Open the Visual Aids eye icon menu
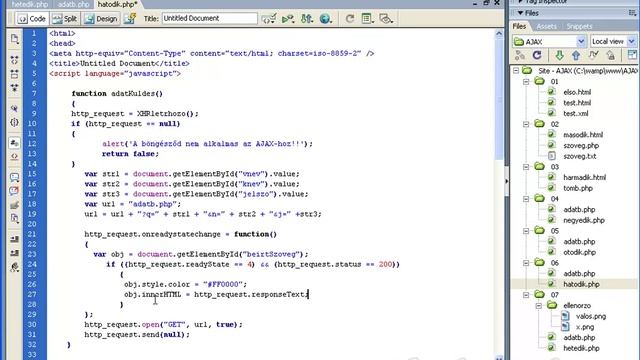 [x=386, y=18]
